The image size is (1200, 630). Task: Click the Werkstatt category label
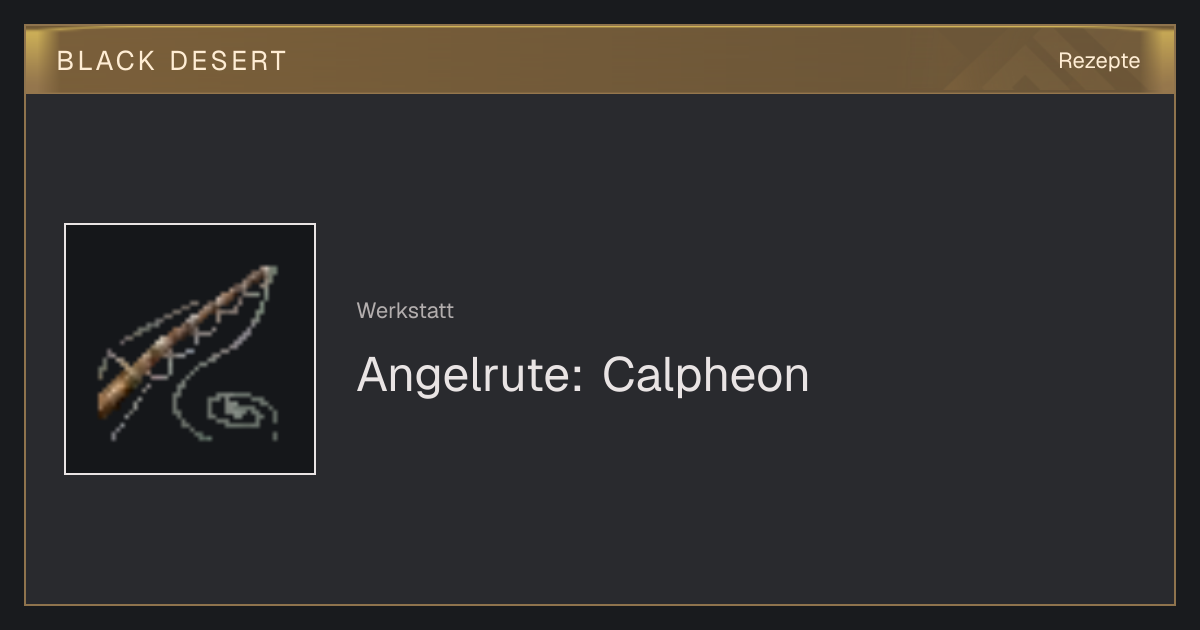pyautogui.click(x=405, y=311)
